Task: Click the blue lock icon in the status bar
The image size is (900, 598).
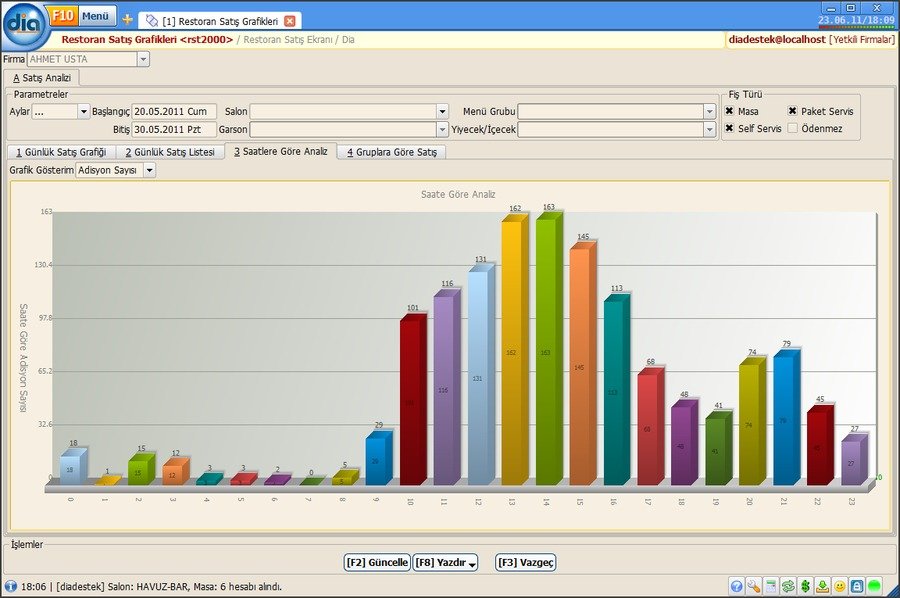Action: [x=857, y=586]
